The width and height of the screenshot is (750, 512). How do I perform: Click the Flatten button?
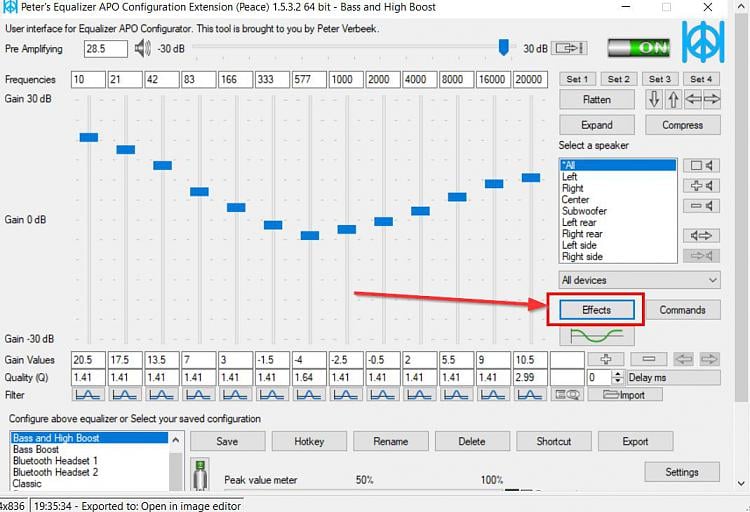pyautogui.click(x=597, y=100)
